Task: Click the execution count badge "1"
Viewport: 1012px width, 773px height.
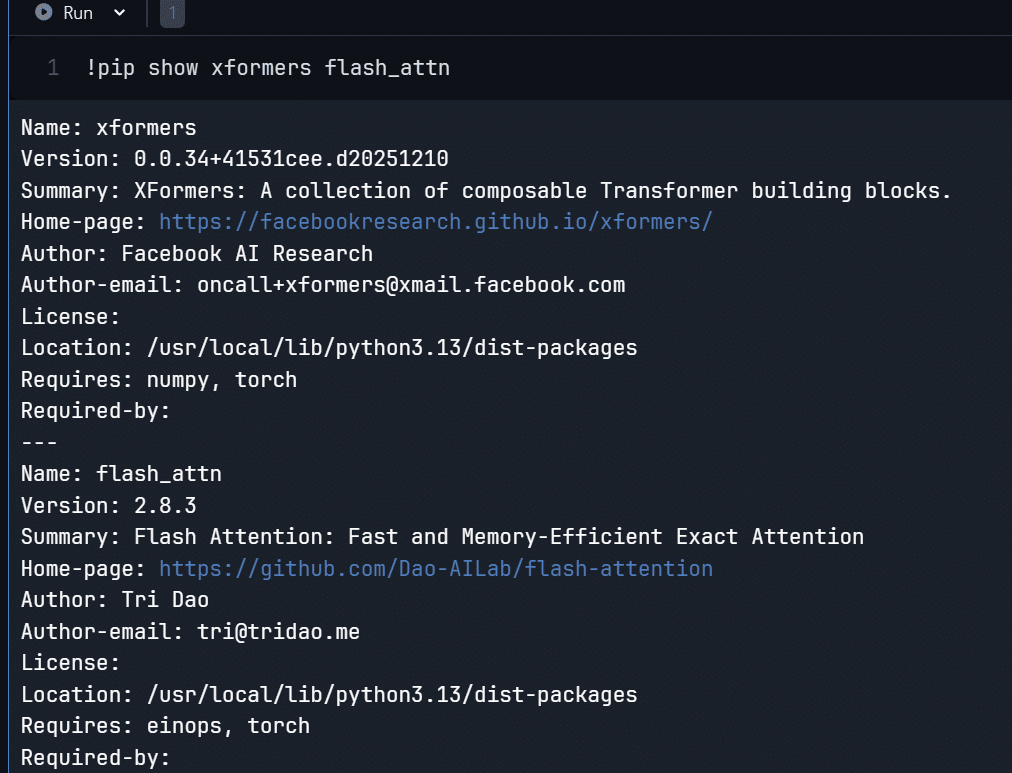Action: point(172,13)
